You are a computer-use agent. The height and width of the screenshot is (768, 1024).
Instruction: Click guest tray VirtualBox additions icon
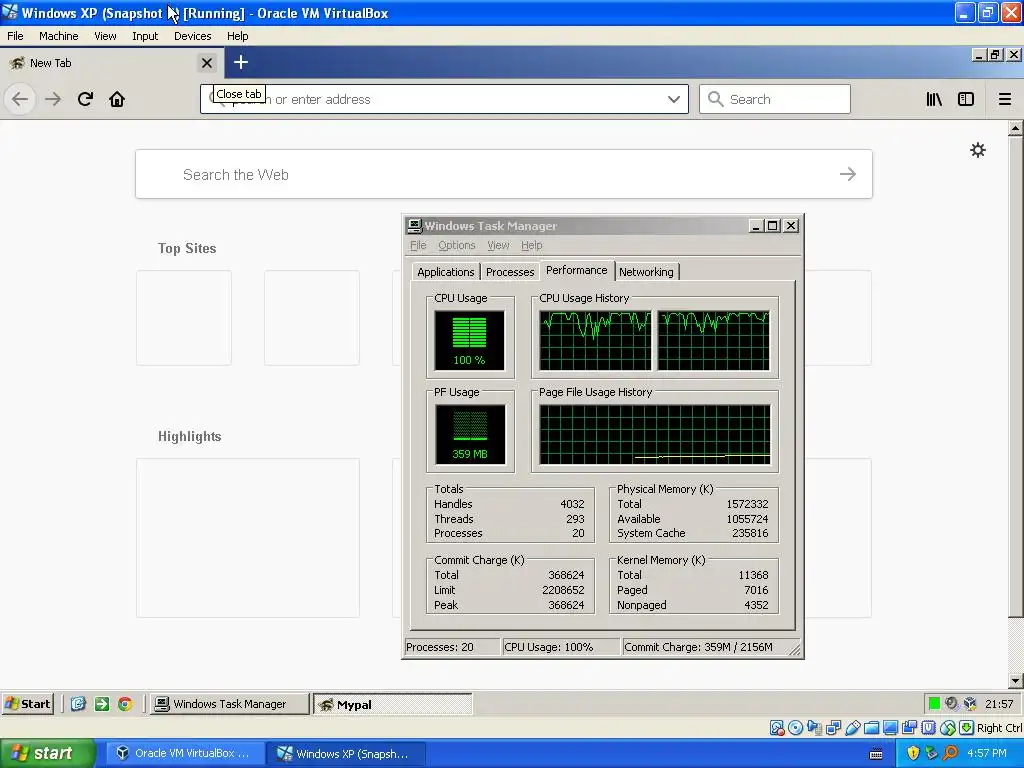[970, 703]
